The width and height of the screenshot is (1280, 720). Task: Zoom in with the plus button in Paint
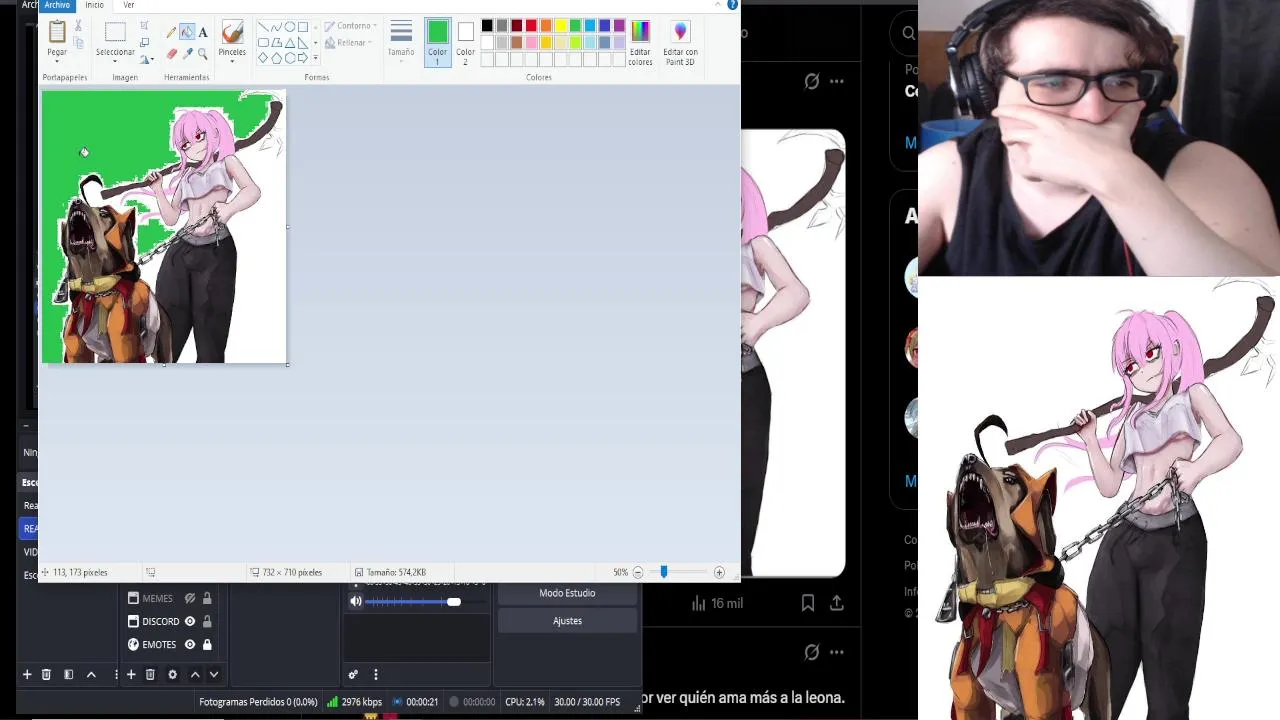tap(719, 572)
